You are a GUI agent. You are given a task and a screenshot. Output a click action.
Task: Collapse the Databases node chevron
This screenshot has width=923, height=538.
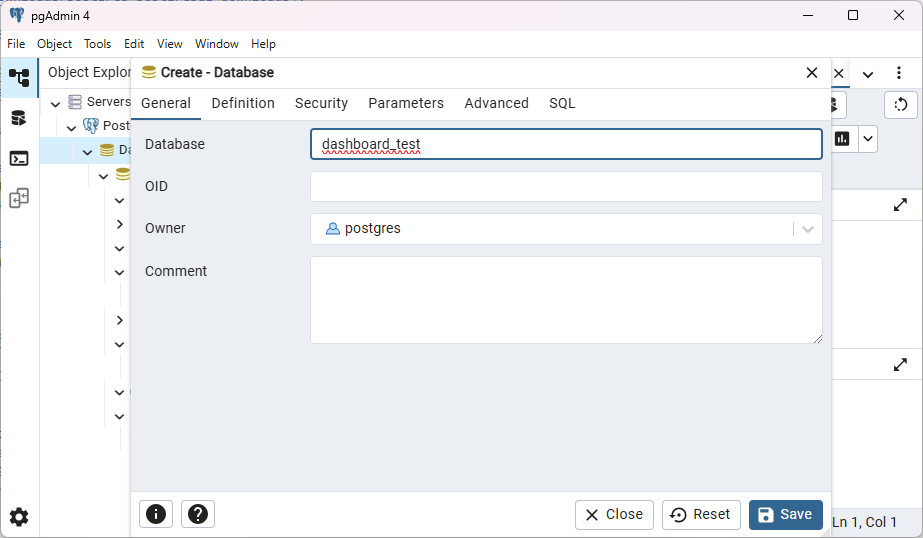click(88, 152)
